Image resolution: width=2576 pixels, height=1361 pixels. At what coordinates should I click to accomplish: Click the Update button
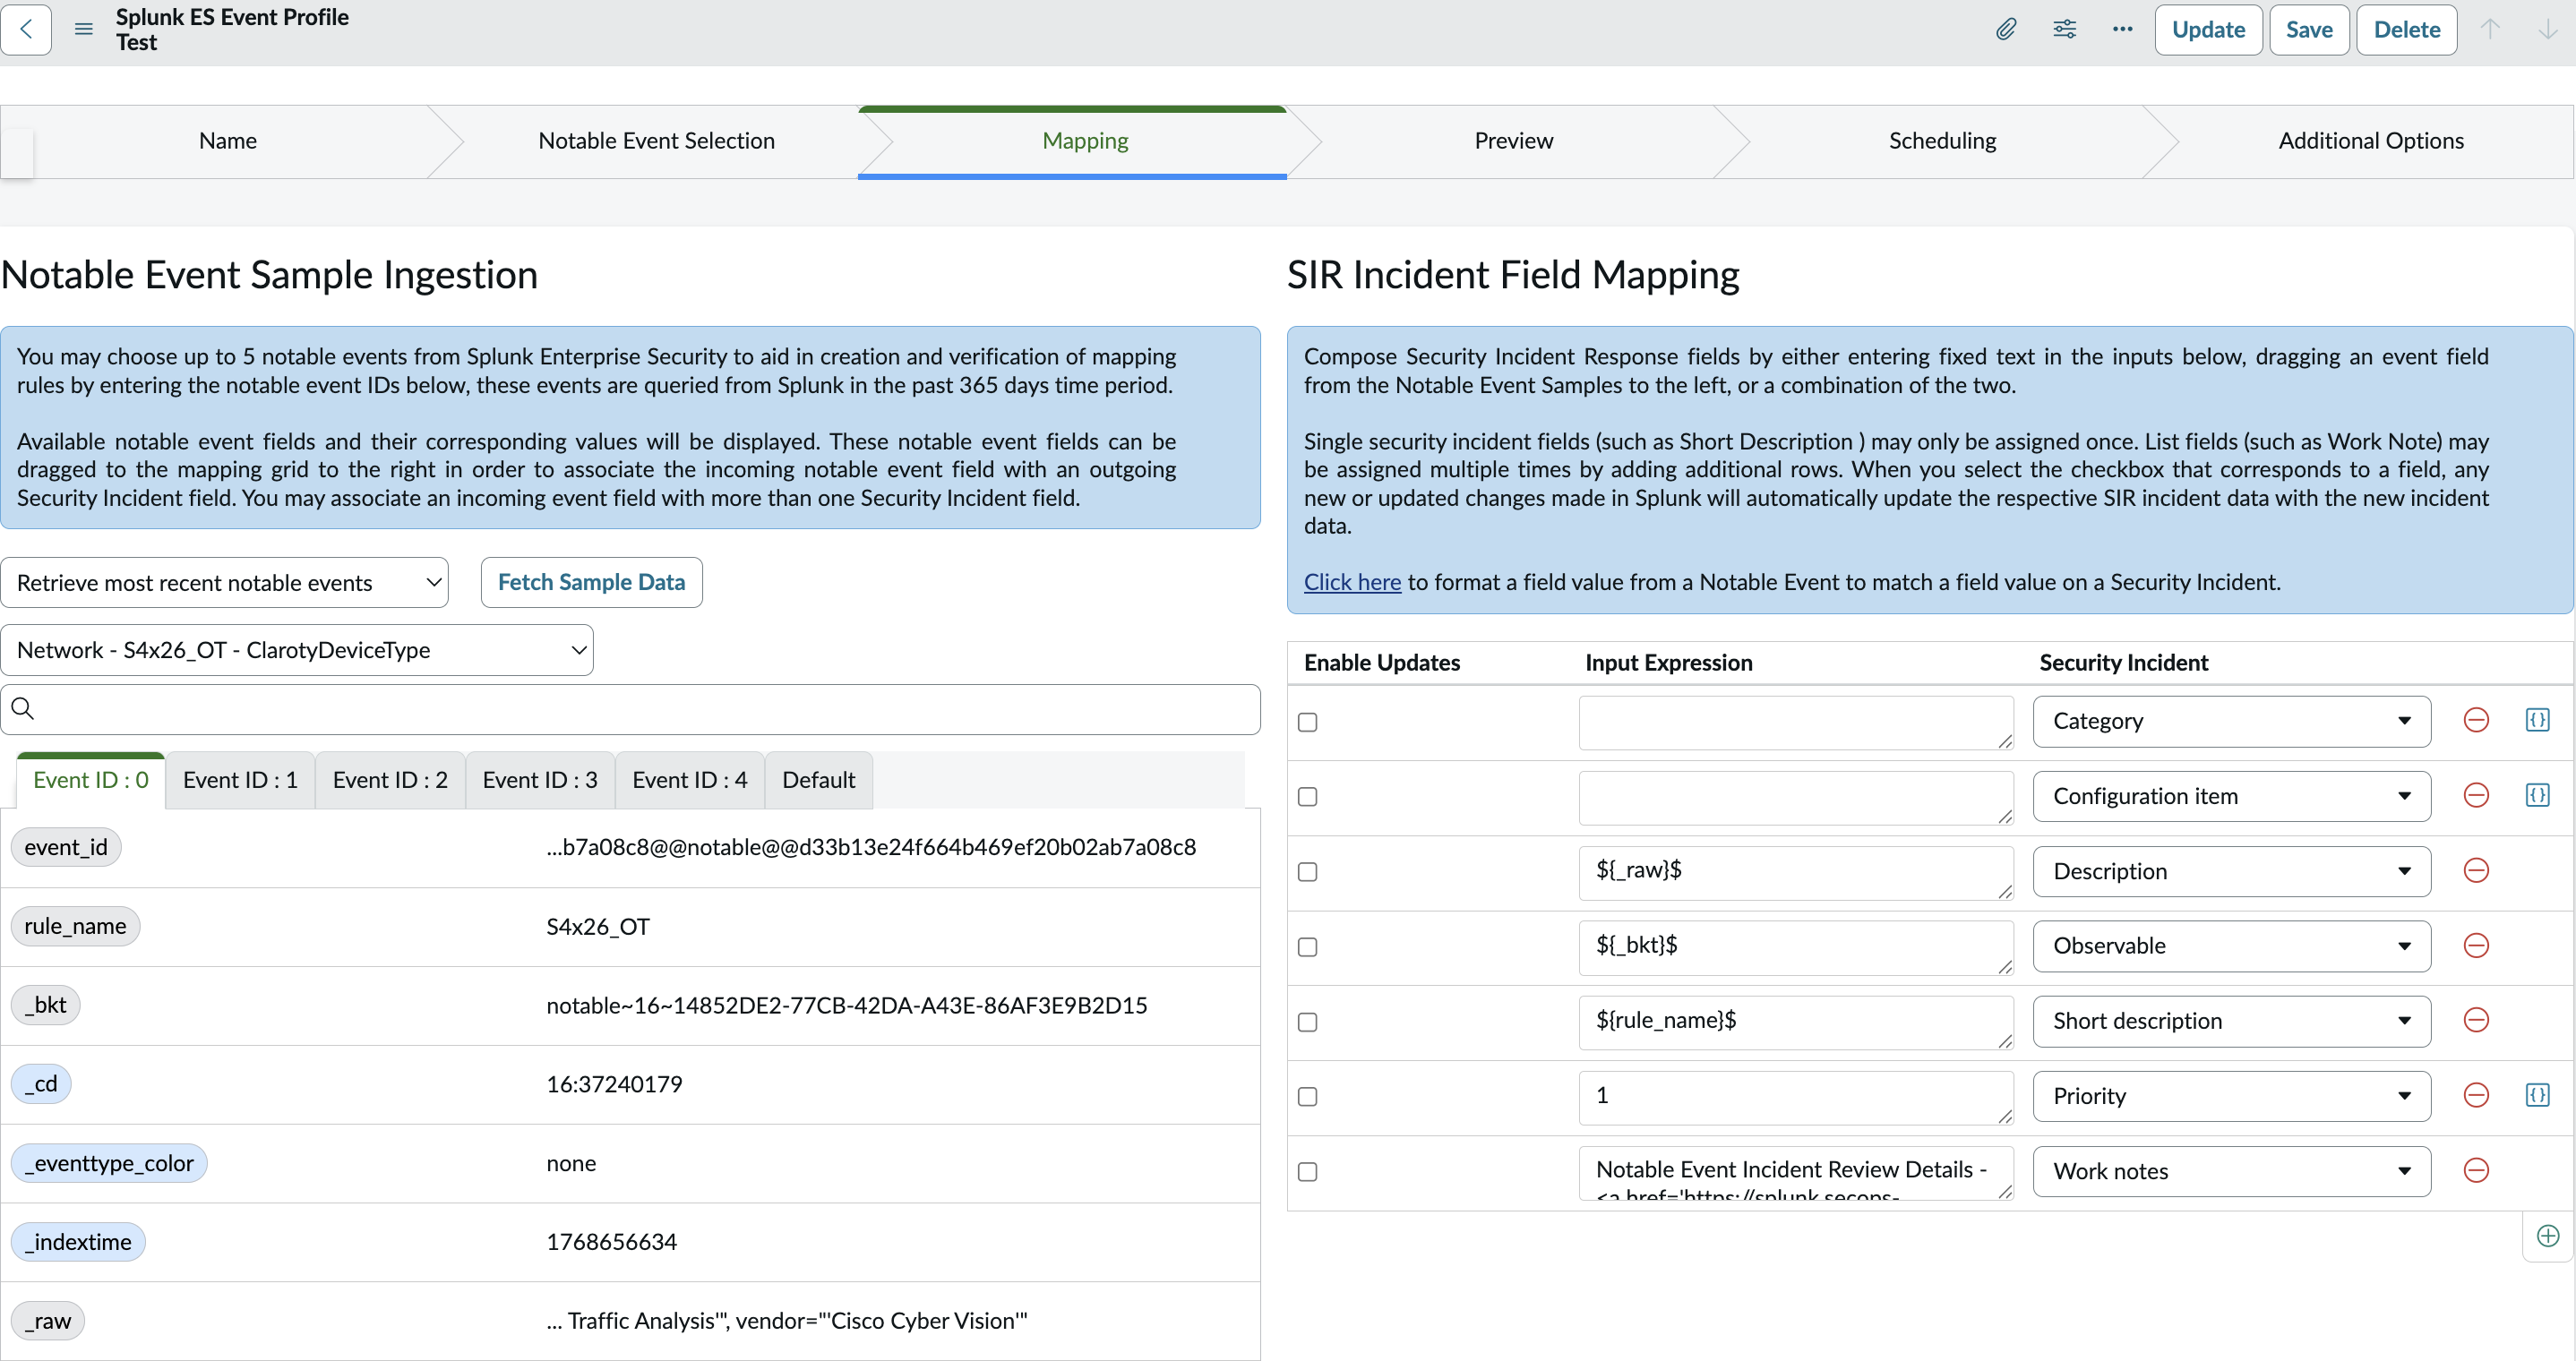click(x=2208, y=30)
